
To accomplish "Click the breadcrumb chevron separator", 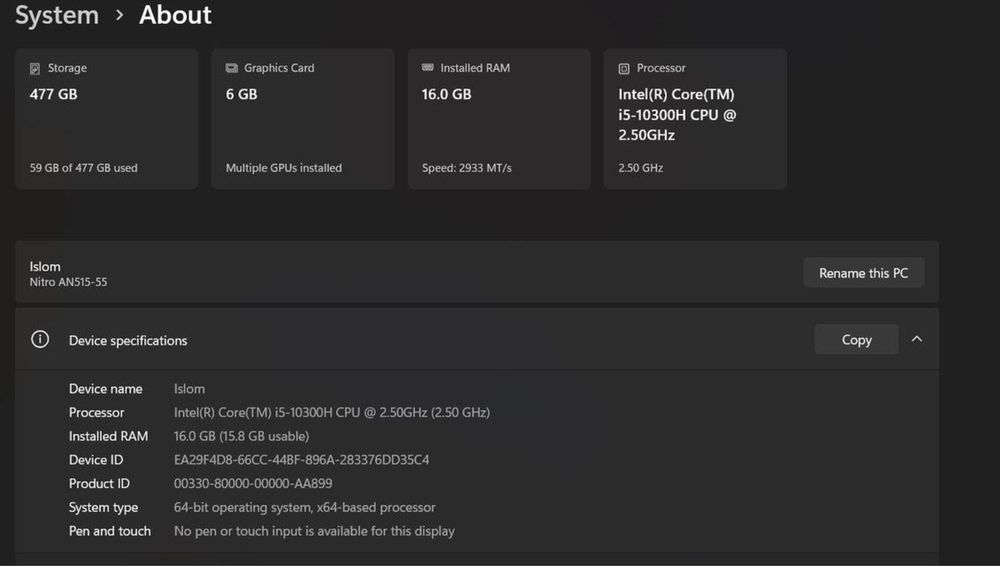I will [119, 15].
